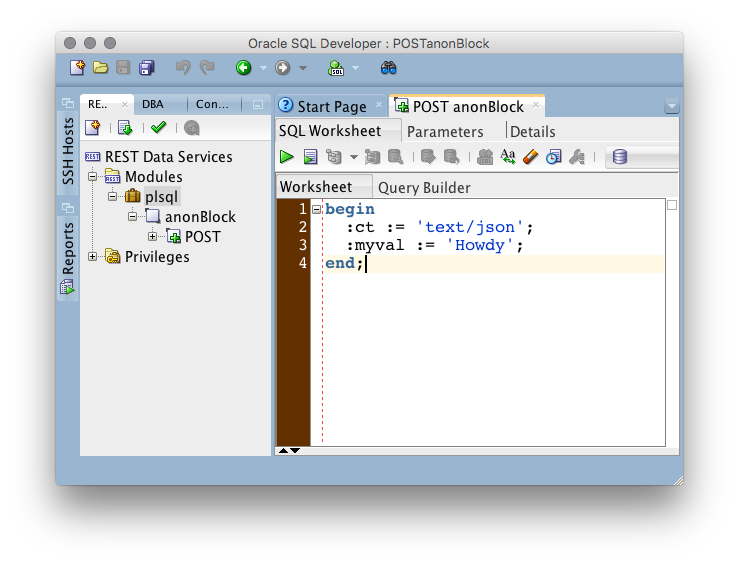Collapse the anonBlock template node
739x565 pixels.
coord(132,216)
